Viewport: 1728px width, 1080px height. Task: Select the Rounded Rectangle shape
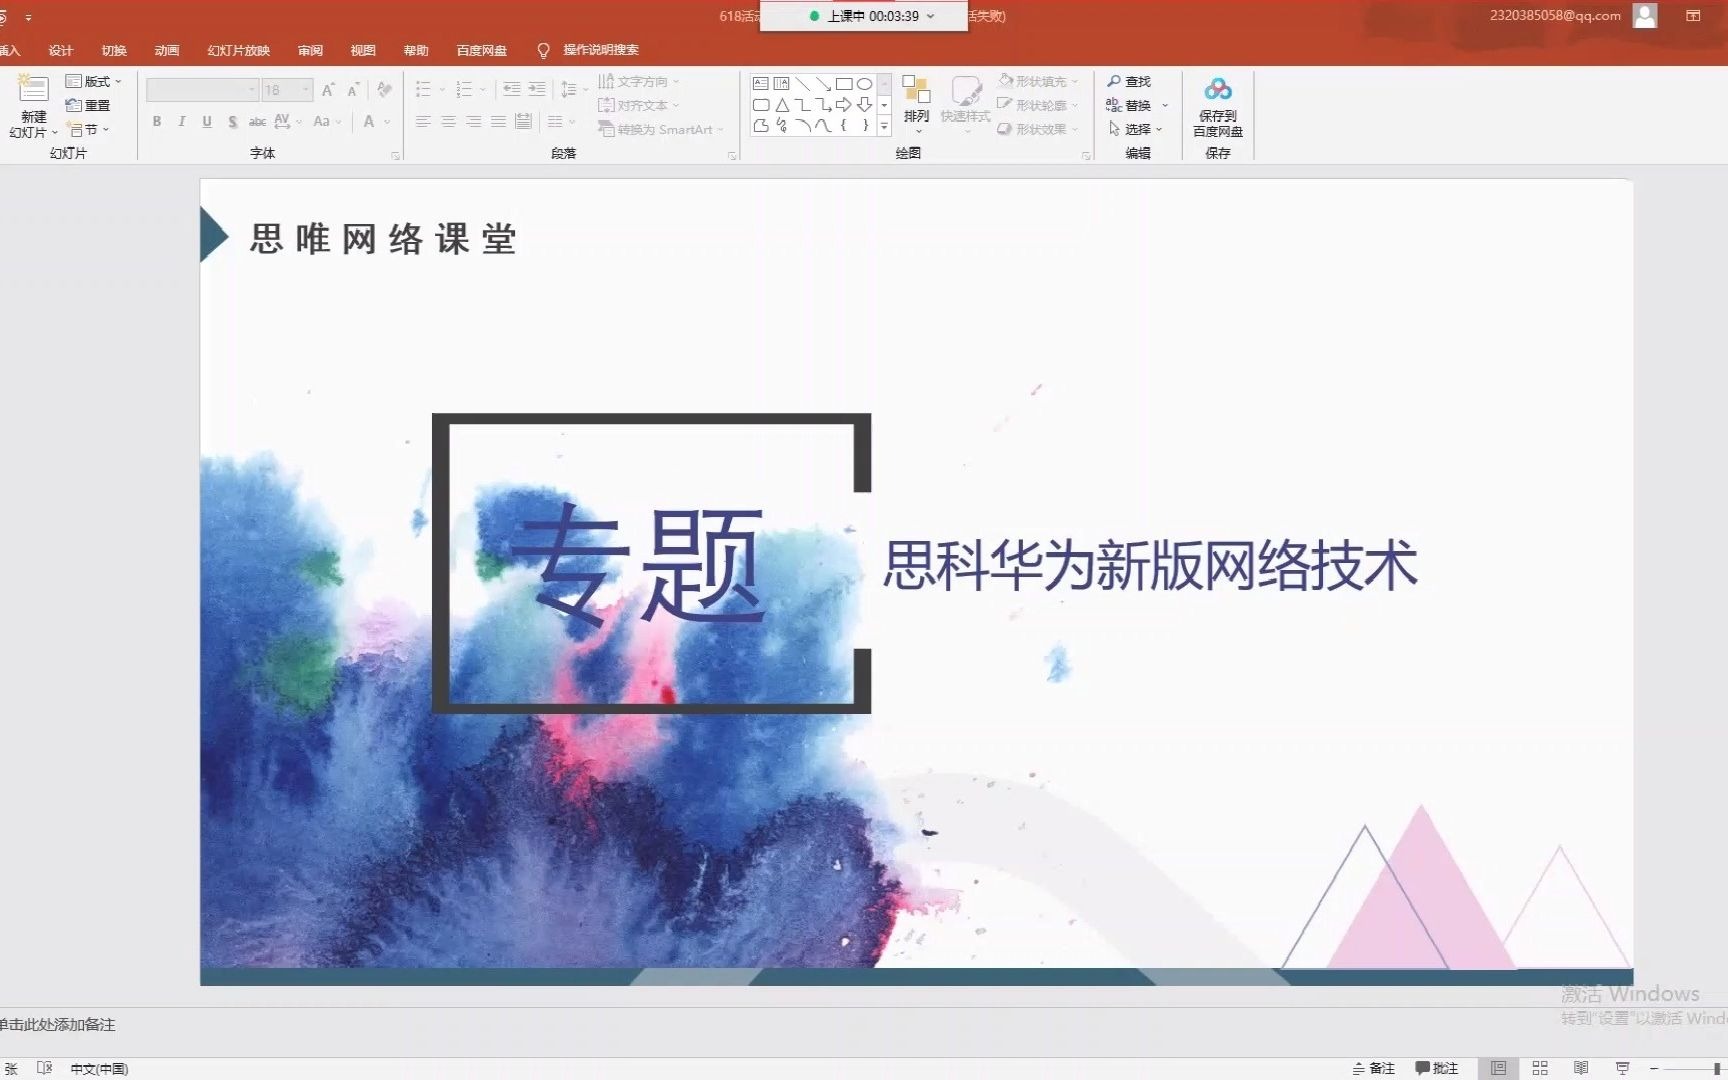[x=761, y=105]
